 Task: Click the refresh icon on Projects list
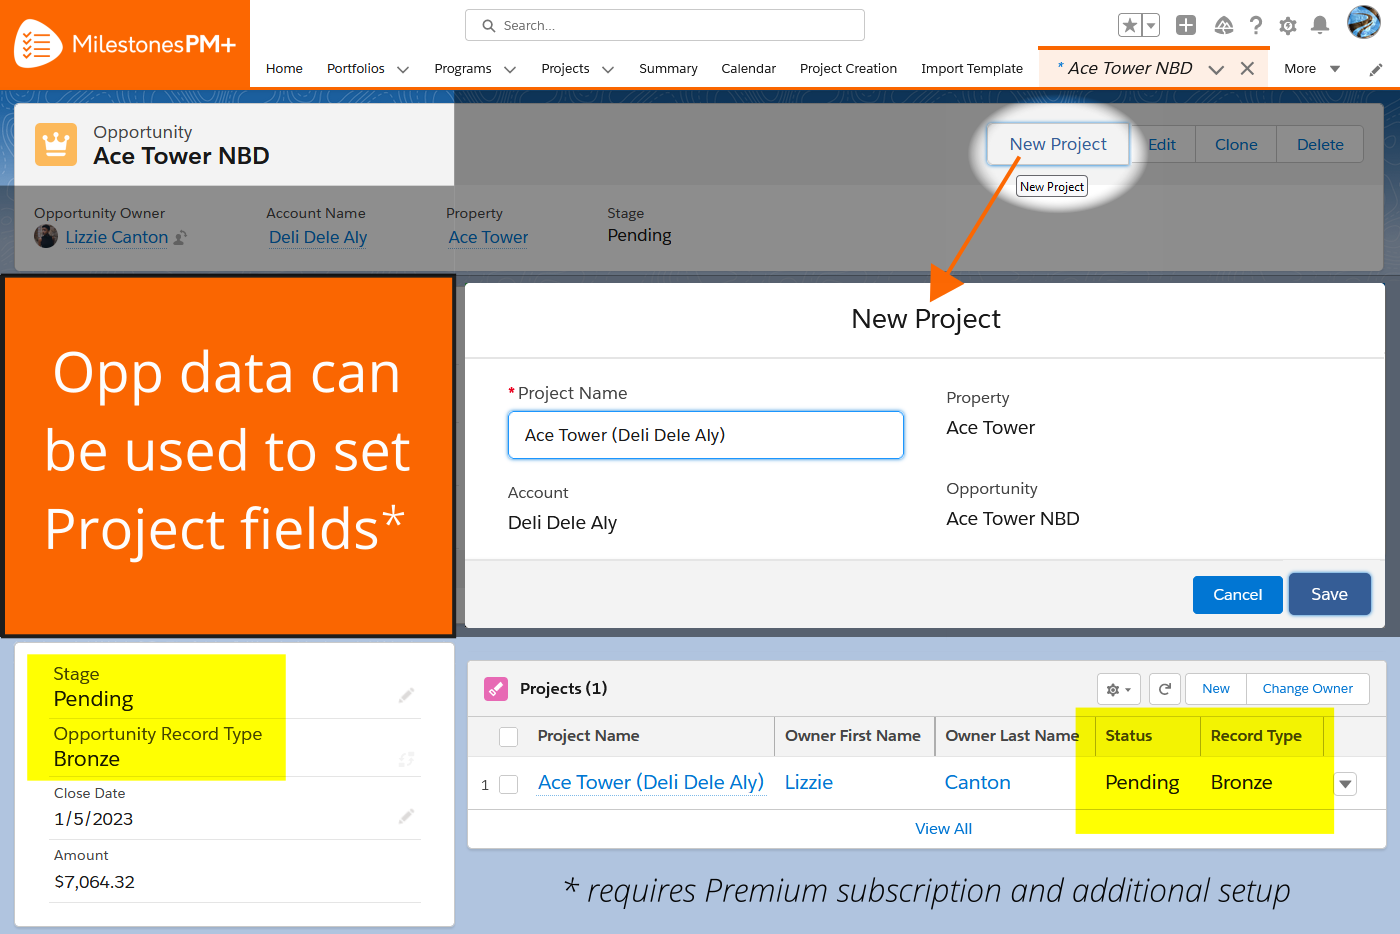click(x=1164, y=689)
